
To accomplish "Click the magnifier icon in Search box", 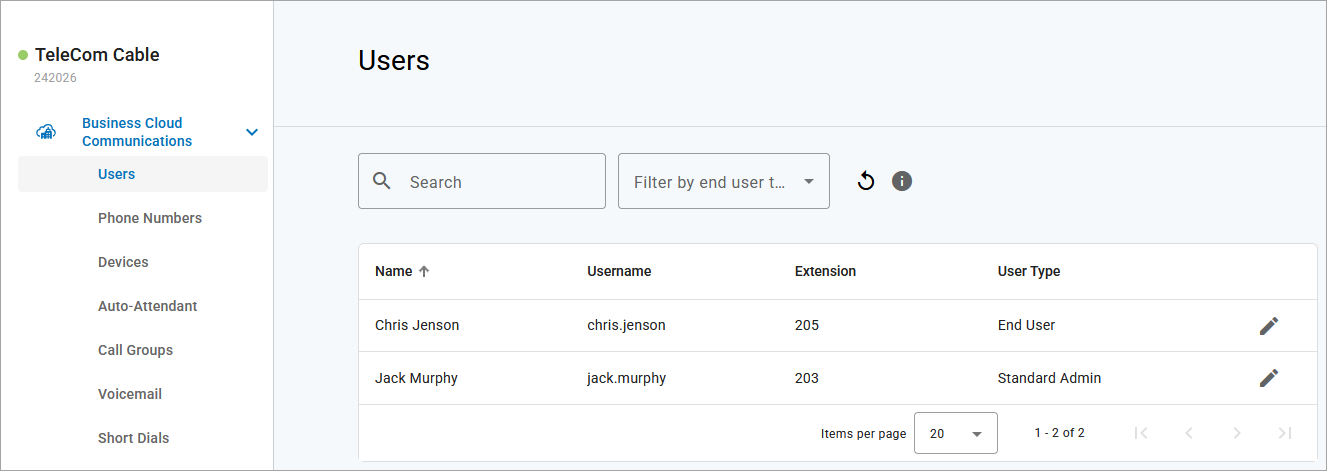I will (382, 181).
